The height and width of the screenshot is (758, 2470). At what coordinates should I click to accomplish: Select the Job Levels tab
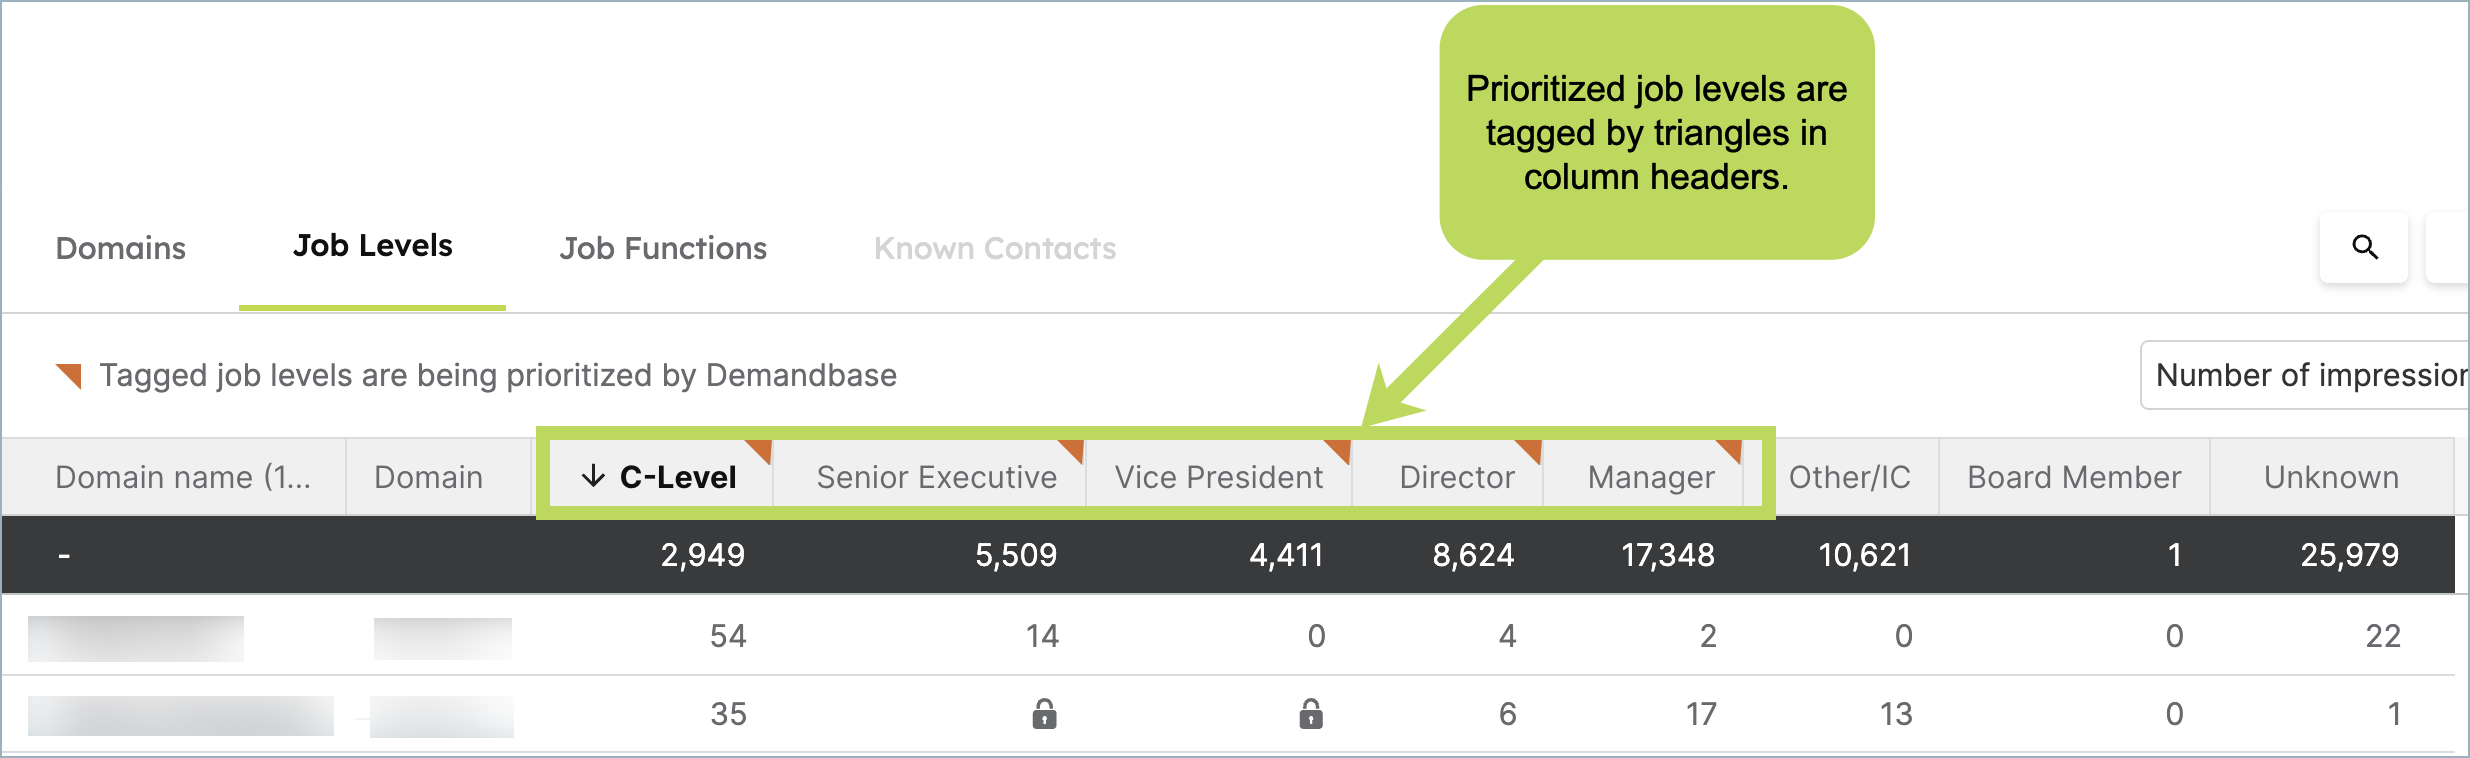pyautogui.click(x=372, y=246)
